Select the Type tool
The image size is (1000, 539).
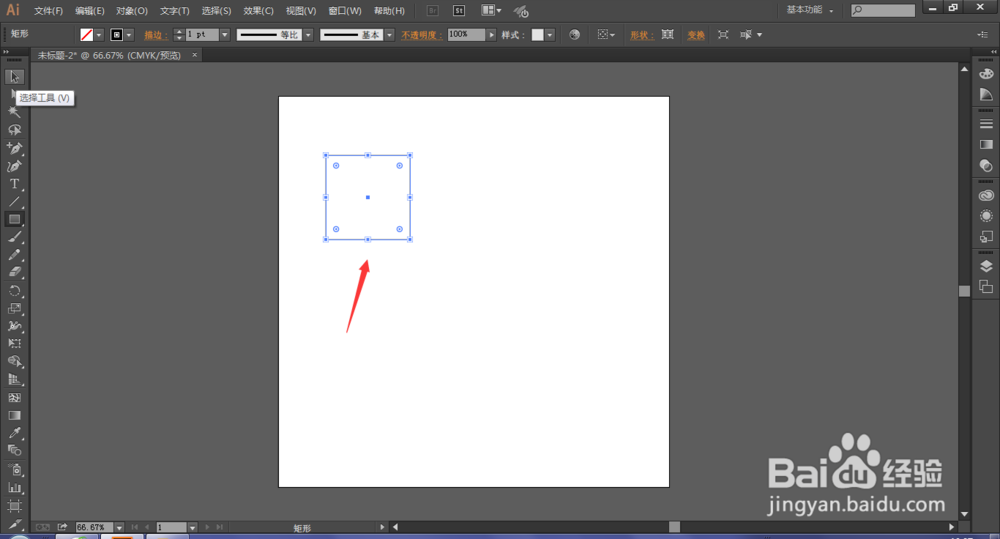click(x=14, y=184)
